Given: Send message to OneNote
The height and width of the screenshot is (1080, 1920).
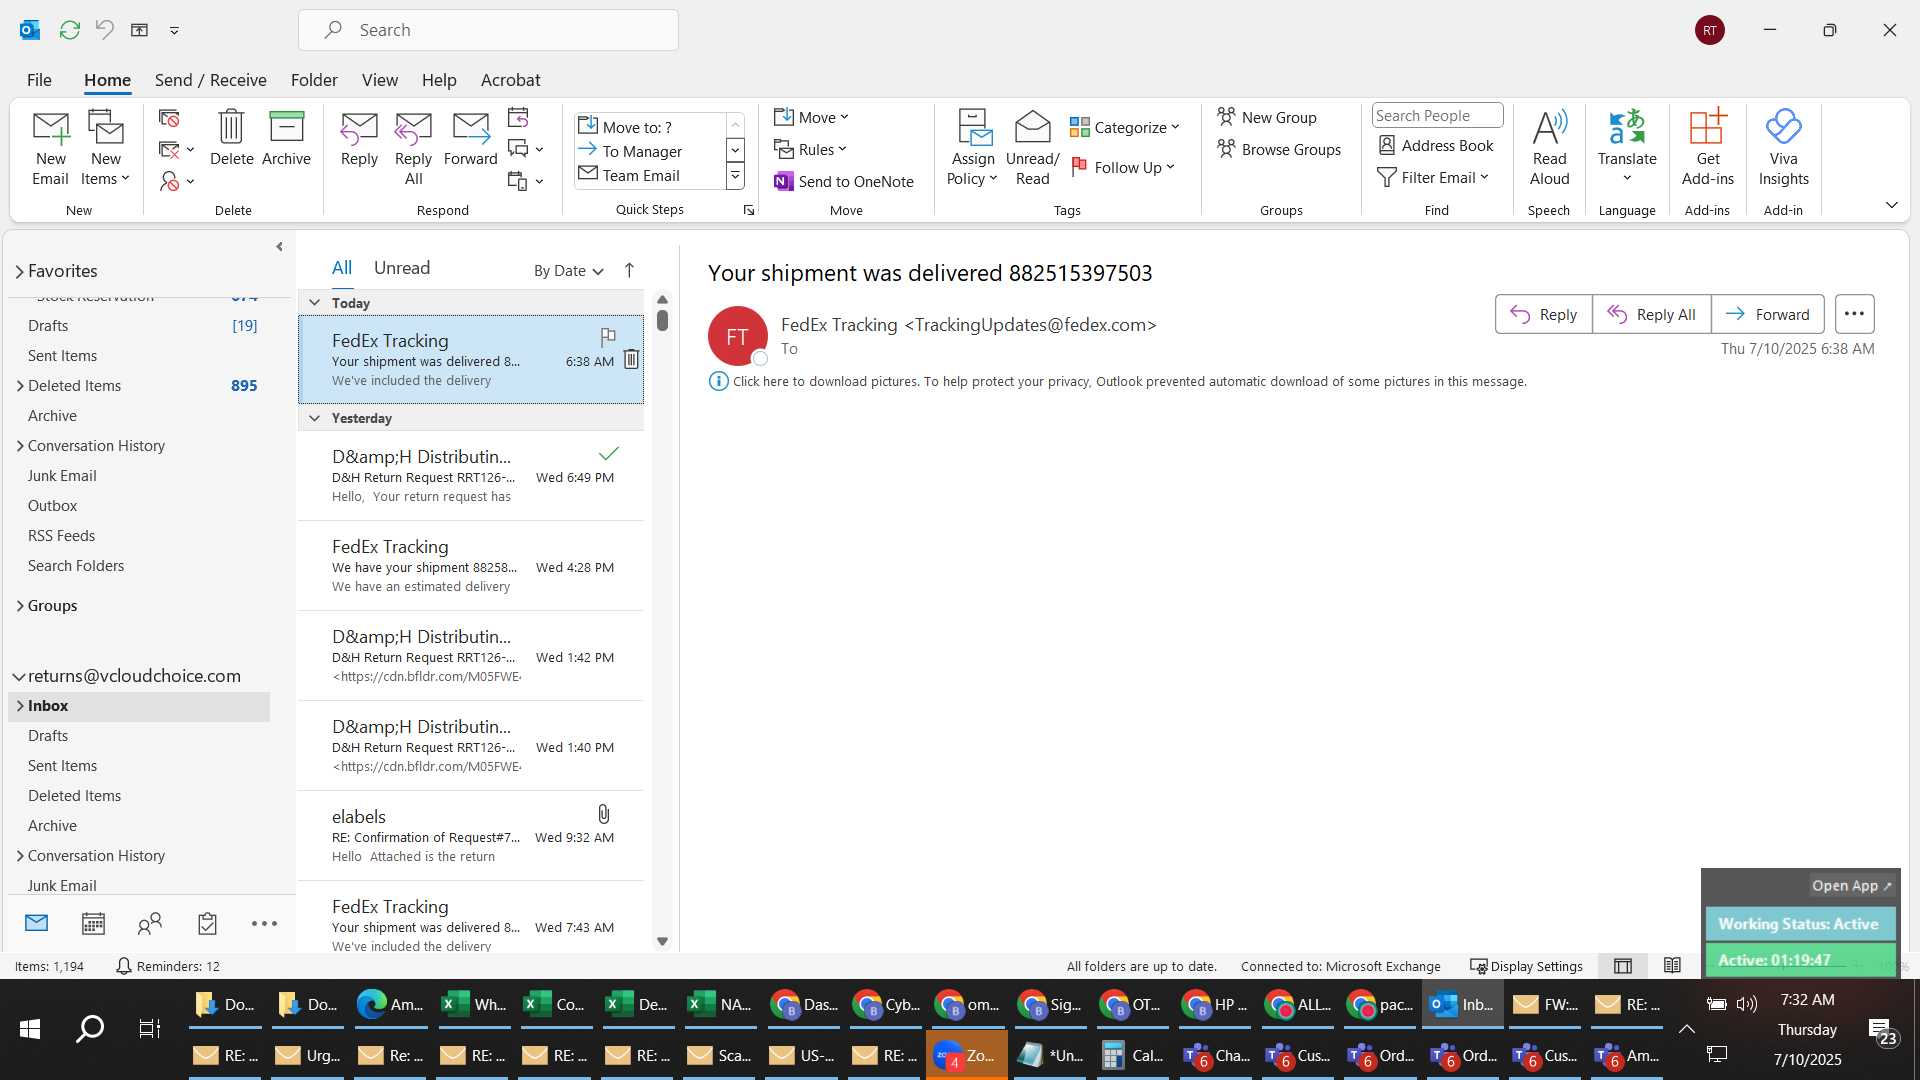Looking at the screenshot, I should click(844, 181).
